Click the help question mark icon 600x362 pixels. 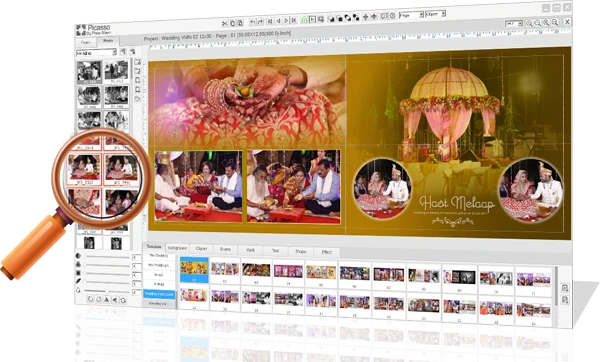[x=392, y=16]
